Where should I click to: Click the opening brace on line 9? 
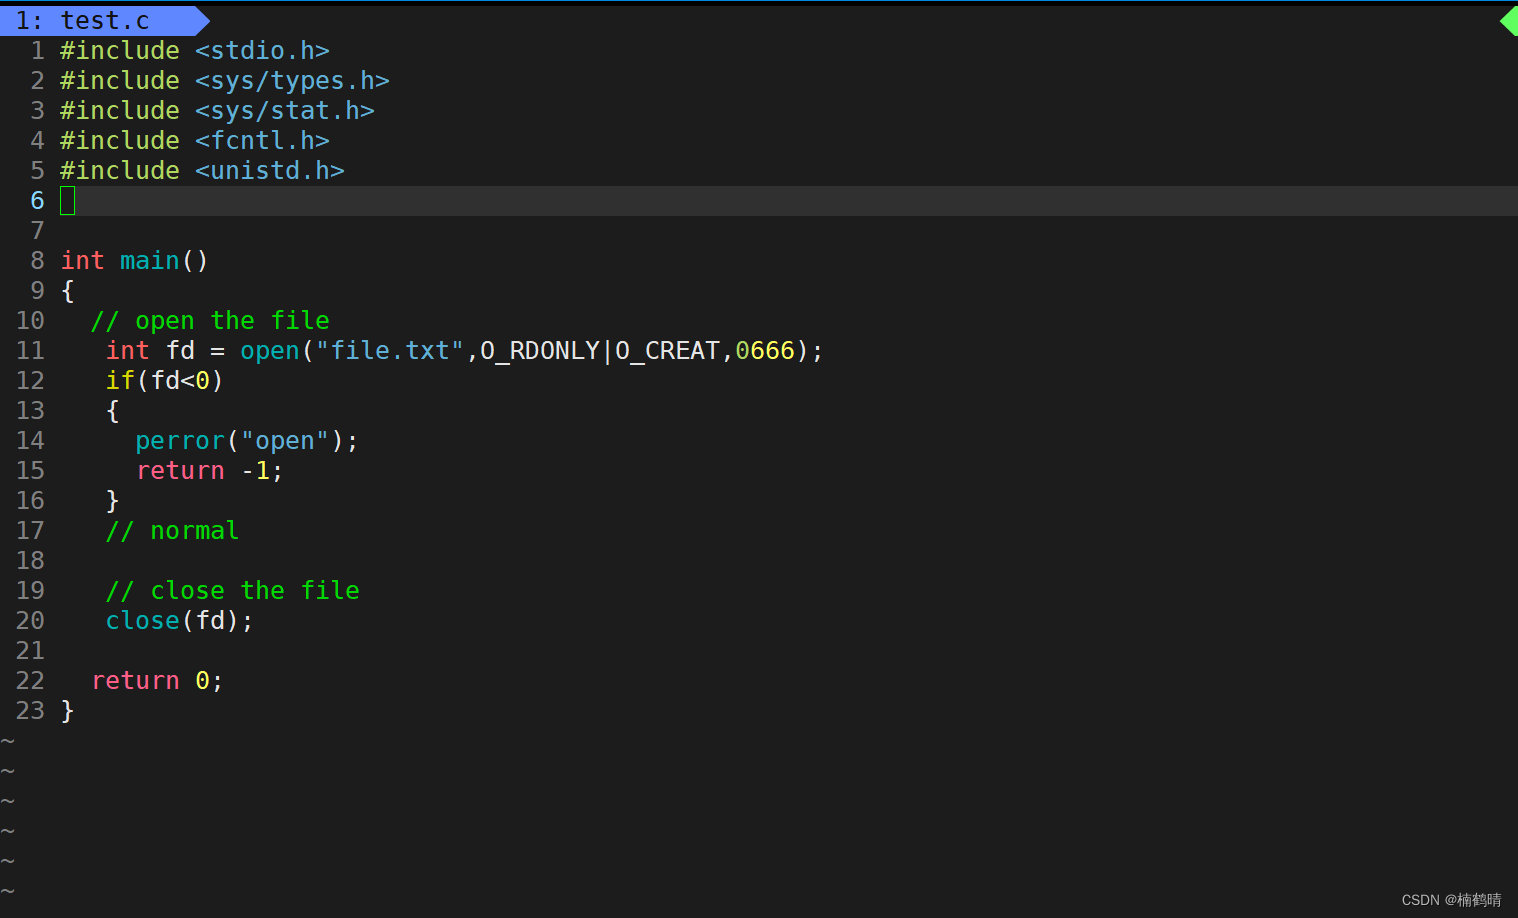68,291
